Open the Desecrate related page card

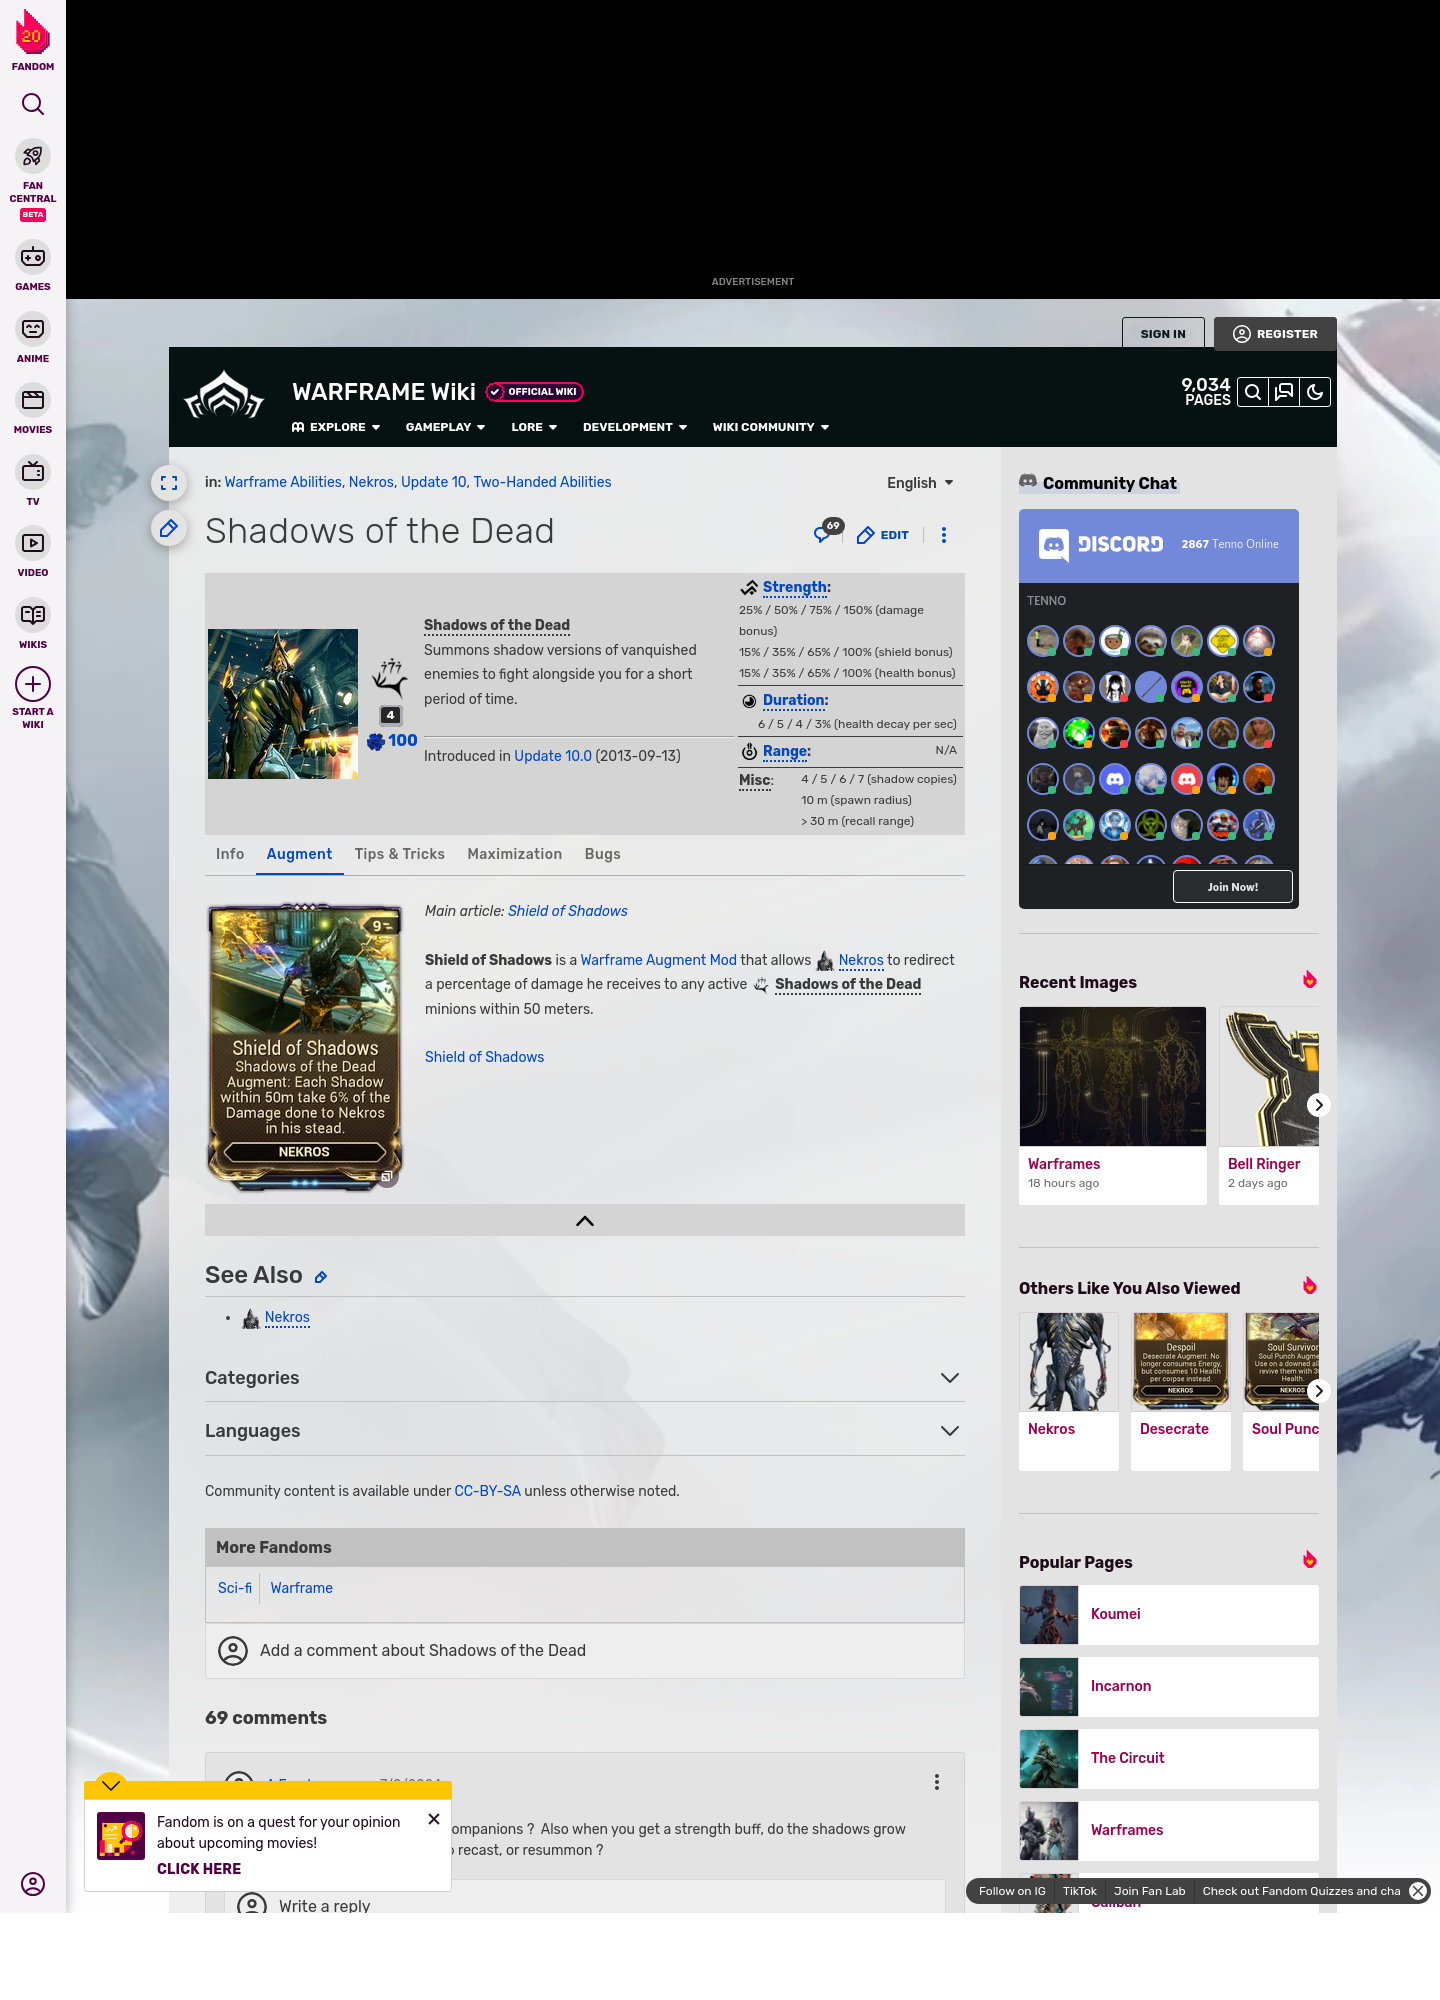click(x=1181, y=1391)
